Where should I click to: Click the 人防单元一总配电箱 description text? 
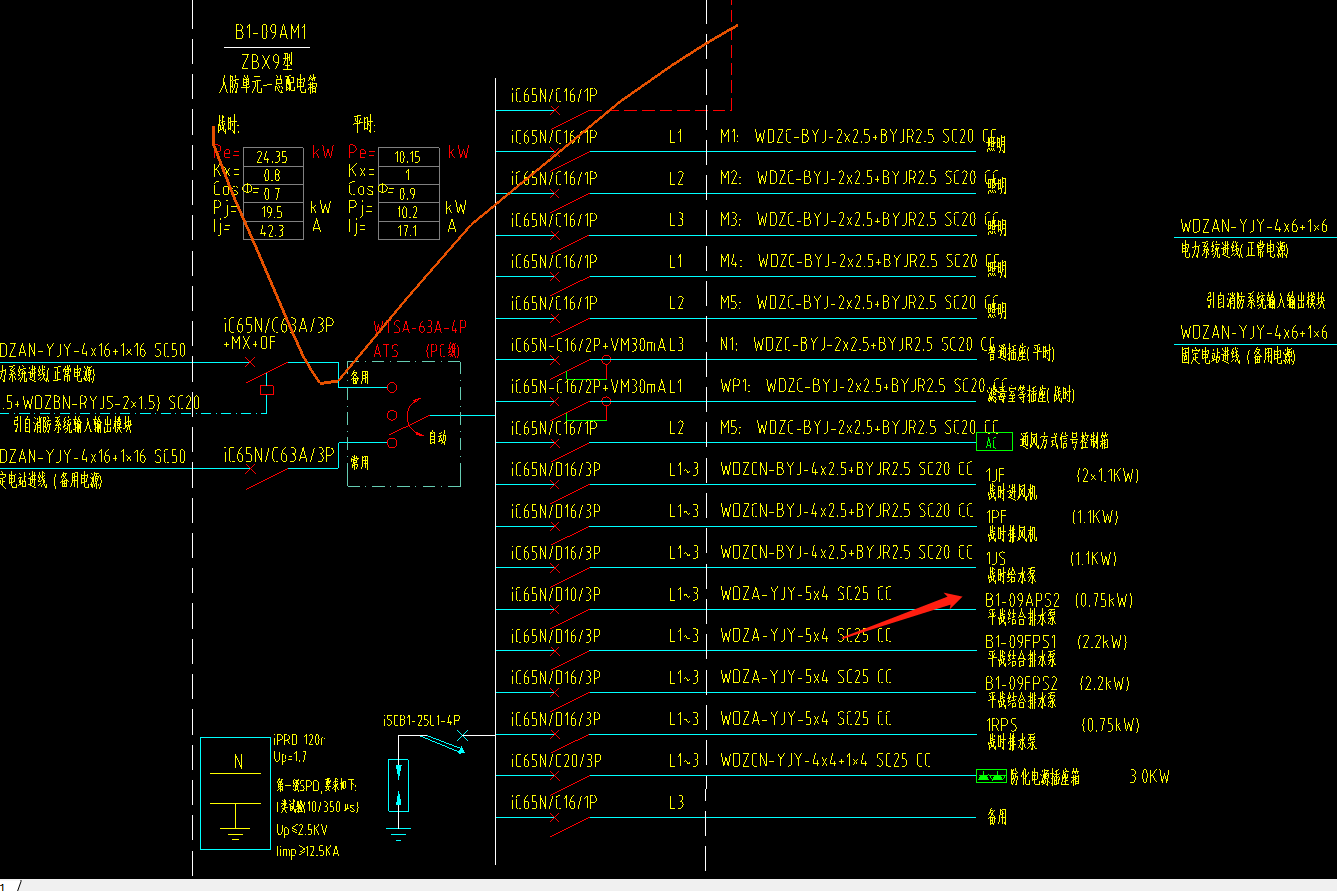click(267, 85)
